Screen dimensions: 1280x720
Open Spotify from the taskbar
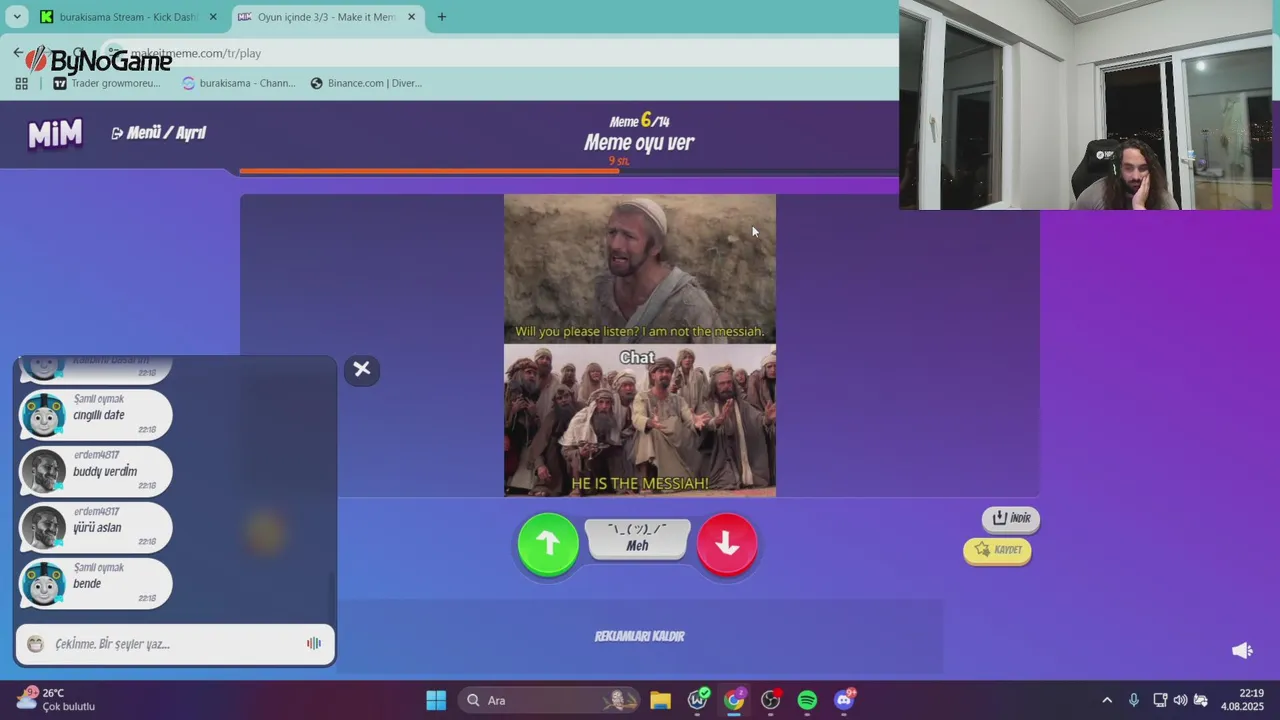807,700
